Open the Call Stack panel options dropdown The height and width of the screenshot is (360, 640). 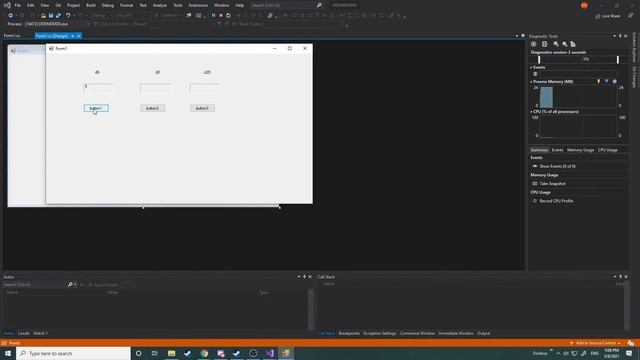tap(615, 277)
